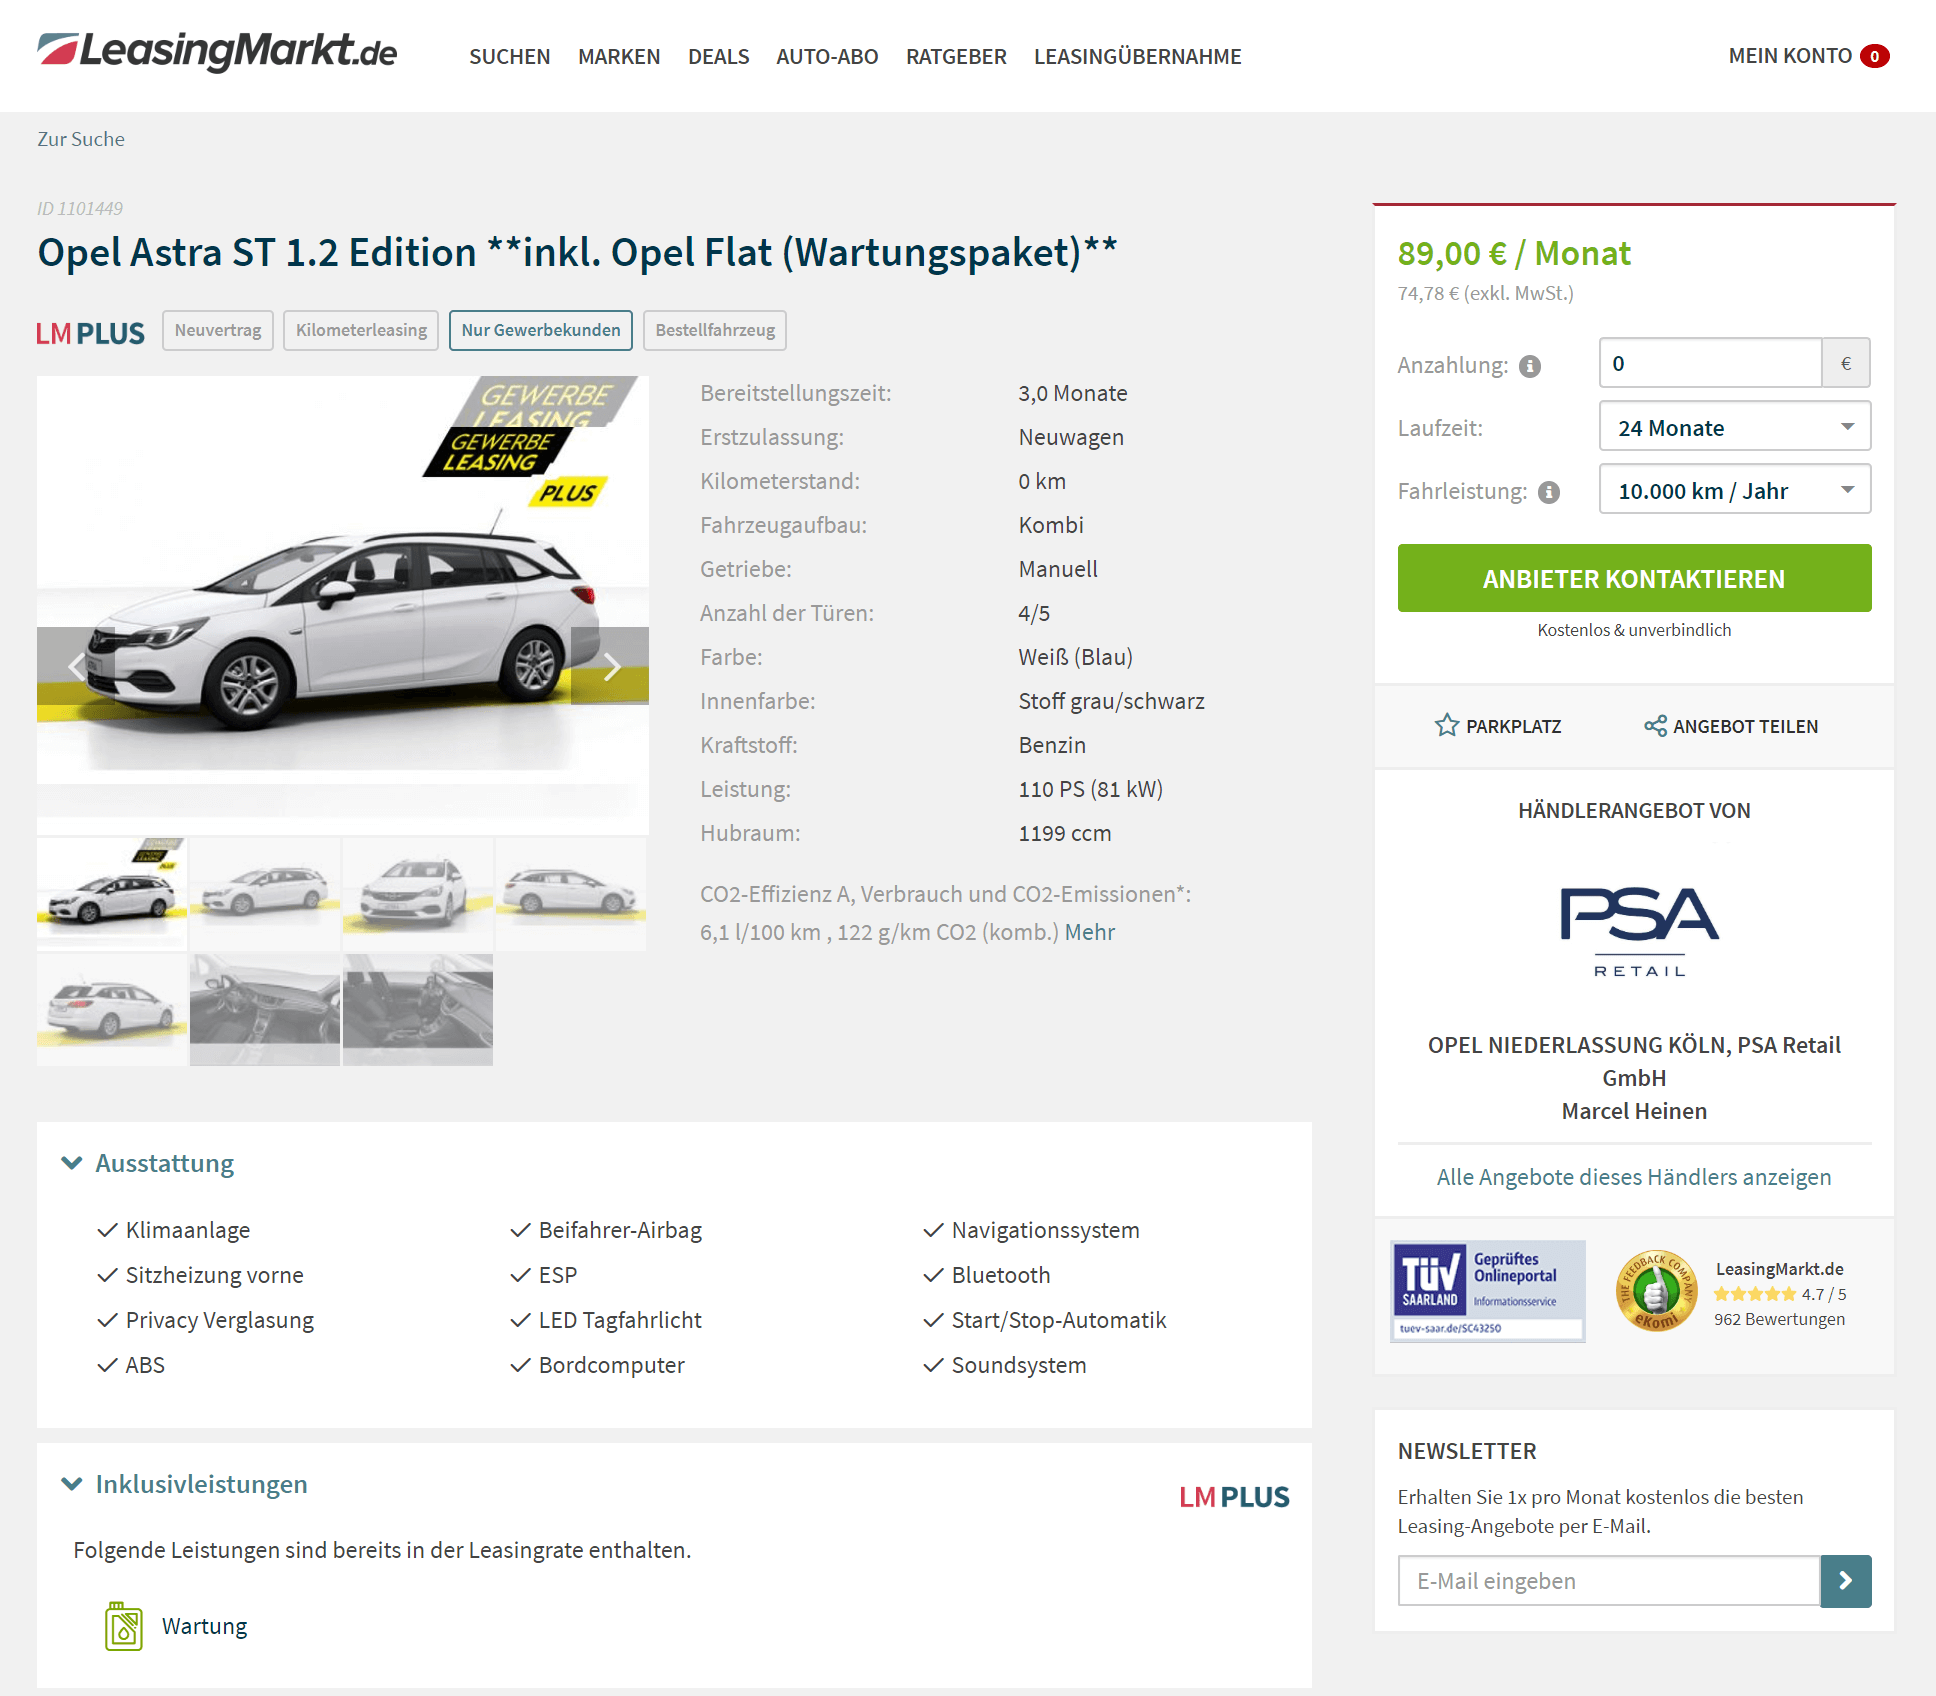The width and height of the screenshot is (1936, 1696).
Task: Click the Bluetooth feature entry
Action: click(987, 1275)
